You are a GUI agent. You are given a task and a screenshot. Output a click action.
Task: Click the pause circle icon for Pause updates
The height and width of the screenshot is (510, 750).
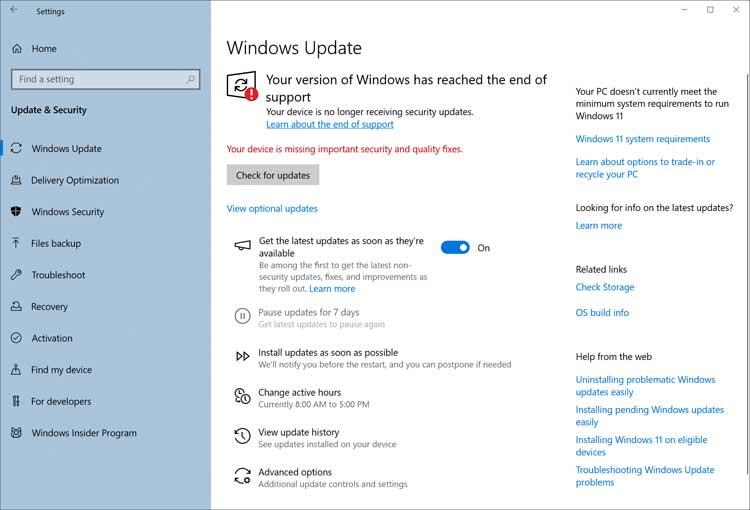(x=243, y=316)
